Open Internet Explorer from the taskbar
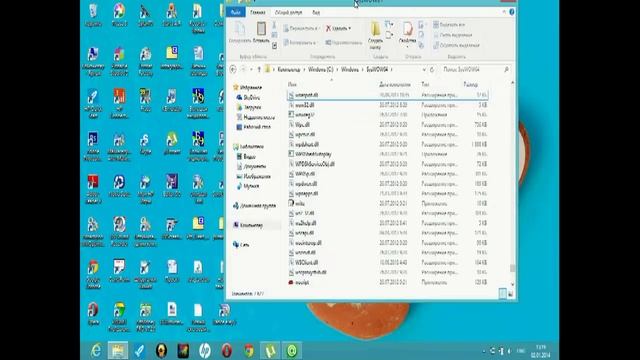 coord(96,350)
